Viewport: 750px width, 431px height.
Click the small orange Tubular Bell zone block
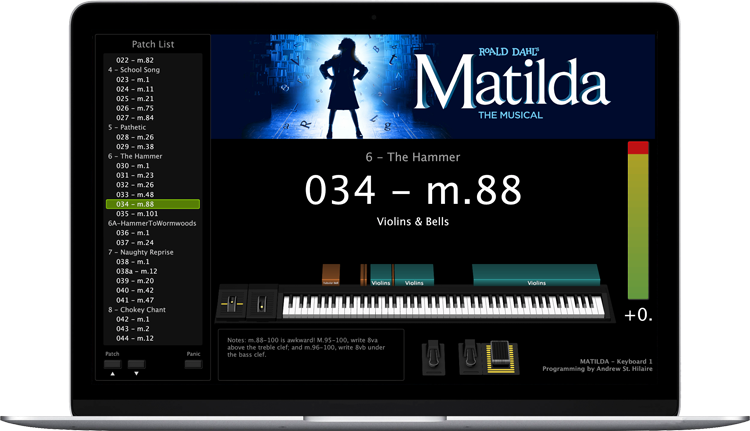coord(331,275)
